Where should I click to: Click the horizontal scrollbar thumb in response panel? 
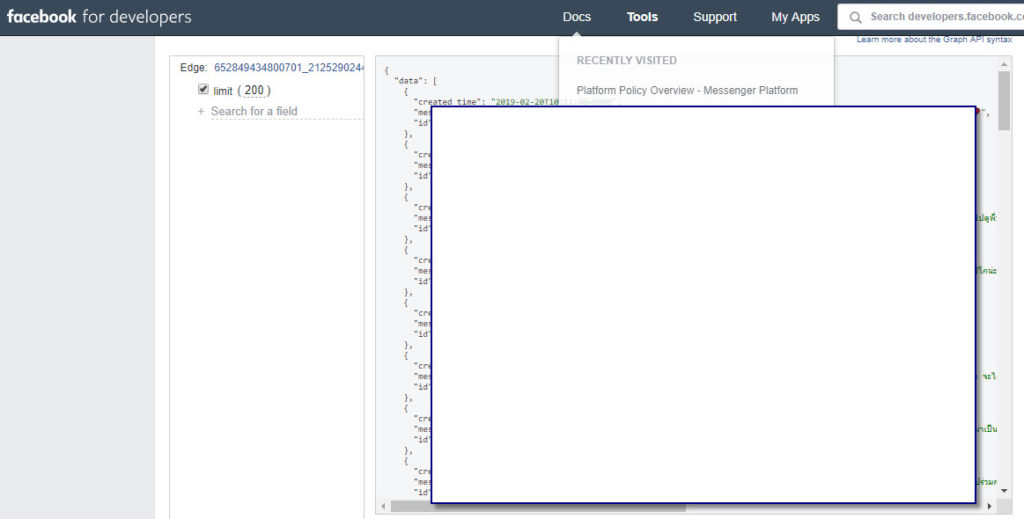[x=538, y=506]
